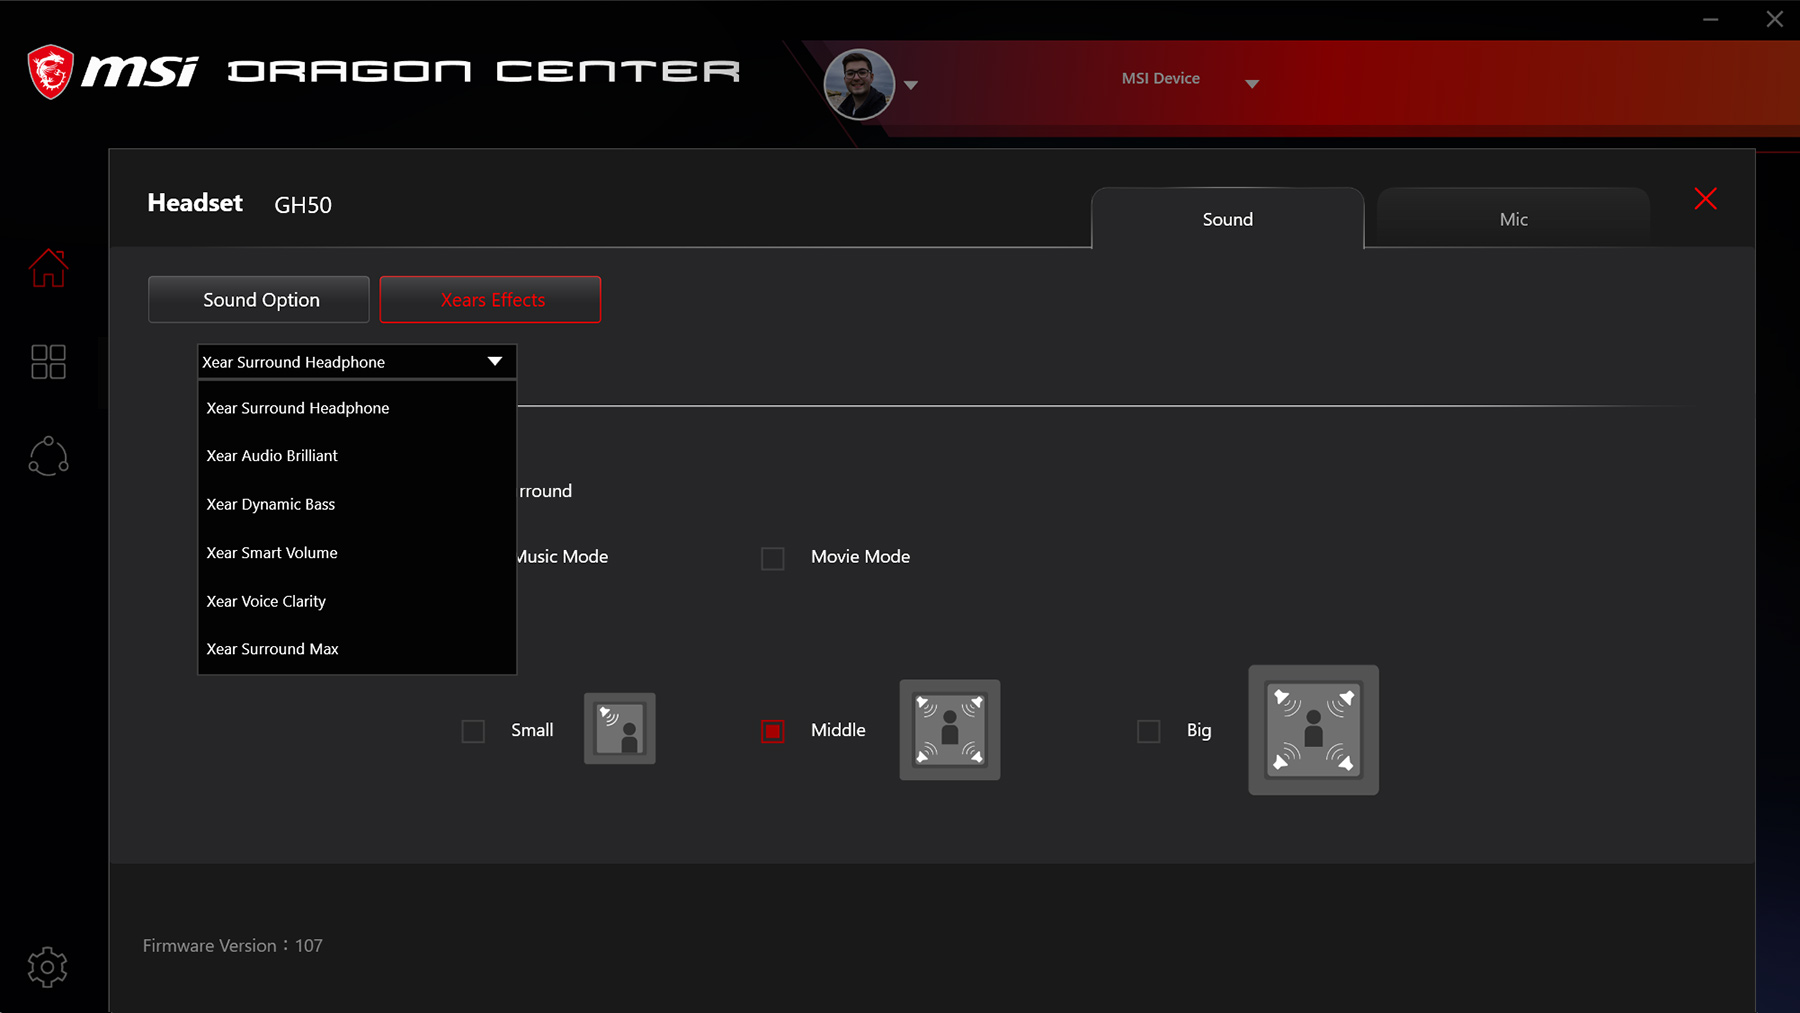The width and height of the screenshot is (1800, 1013).
Task: Expand the profile avatar dropdown arrow
Action: 911,85
